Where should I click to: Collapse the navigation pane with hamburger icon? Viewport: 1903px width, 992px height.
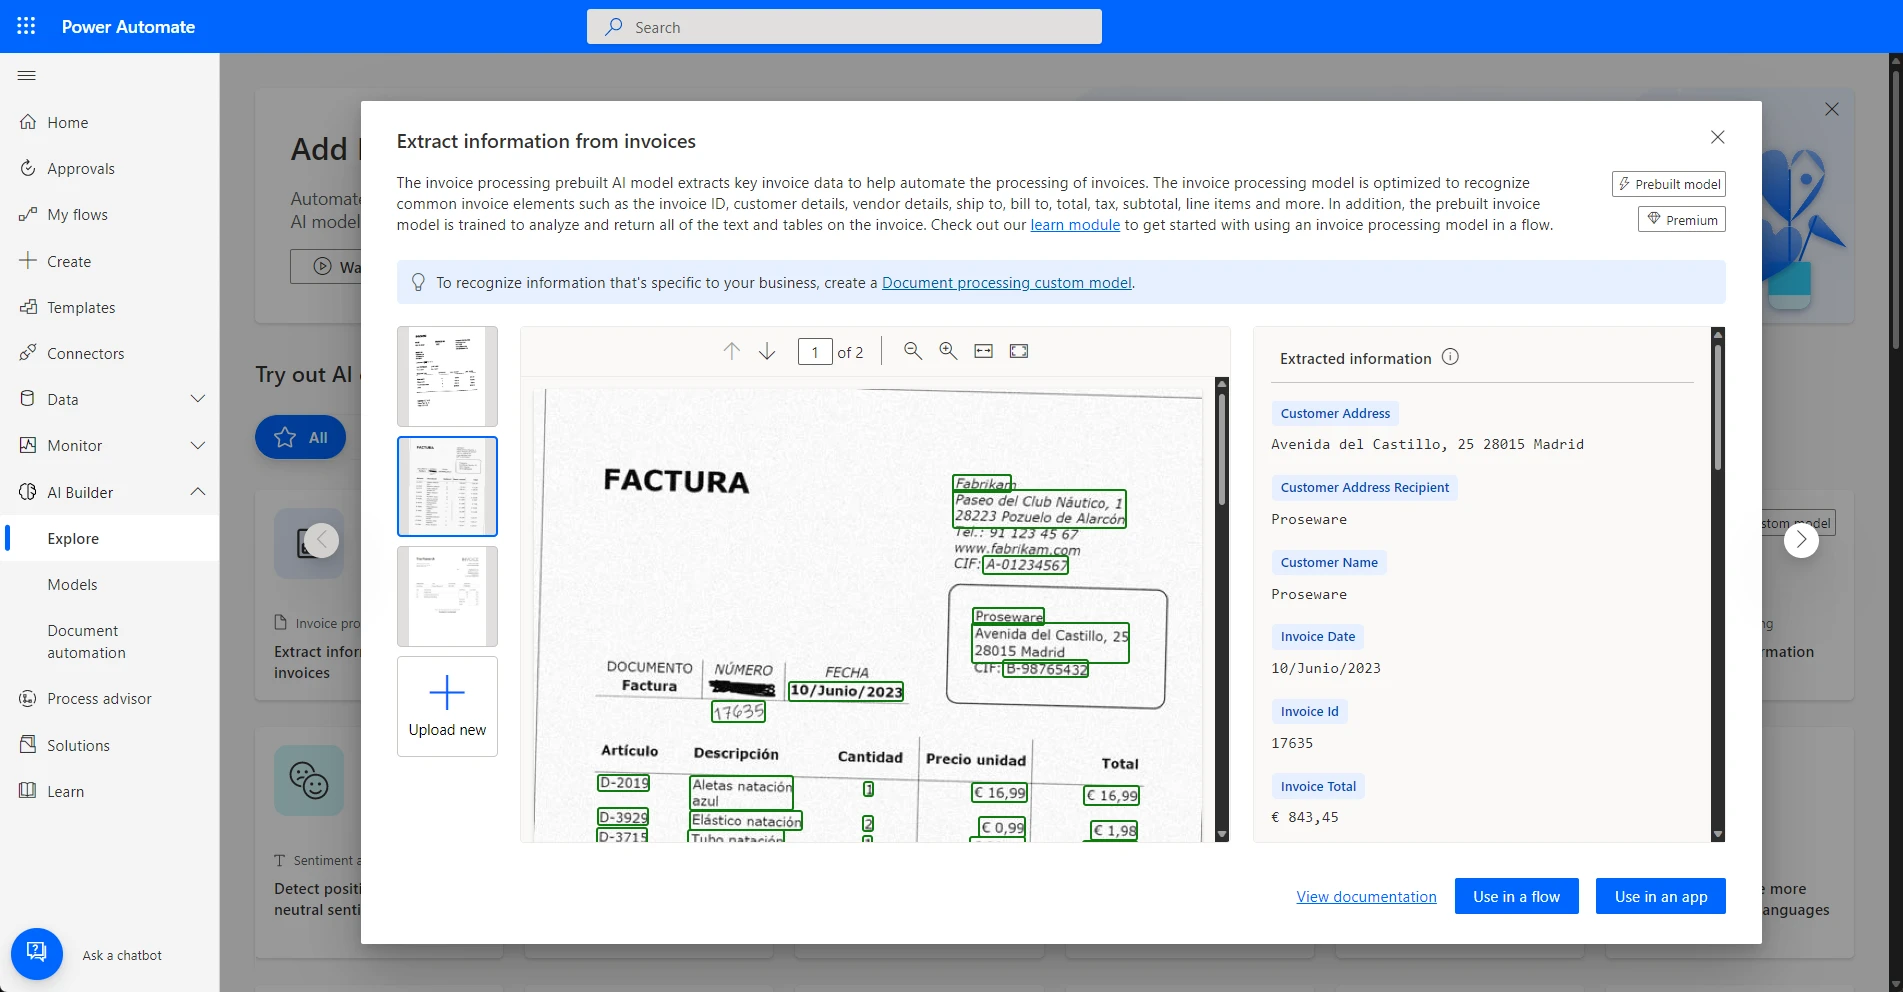click(x=26, y=75)
